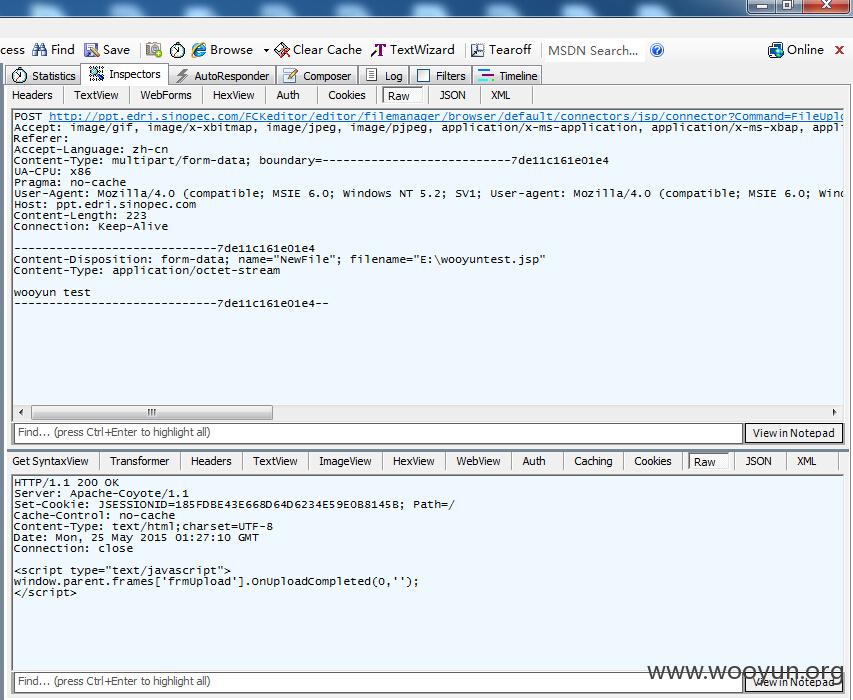
Task: Select the response Cookies tab
Action: pos(652,461)
